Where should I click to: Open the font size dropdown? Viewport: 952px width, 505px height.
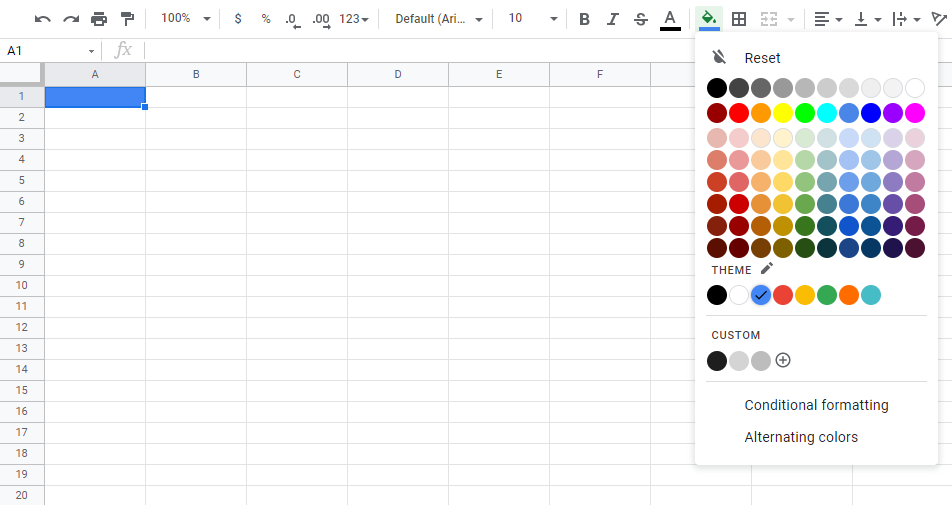click(528, 19)
